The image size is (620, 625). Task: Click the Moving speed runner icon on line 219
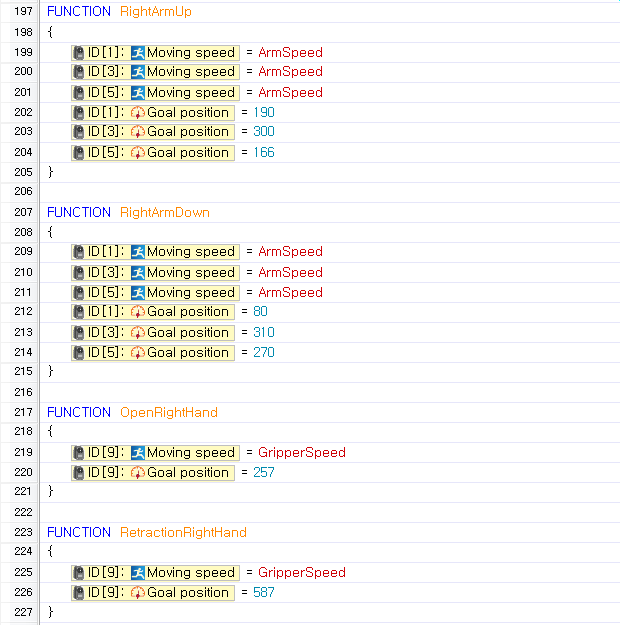tap(138, 452)
